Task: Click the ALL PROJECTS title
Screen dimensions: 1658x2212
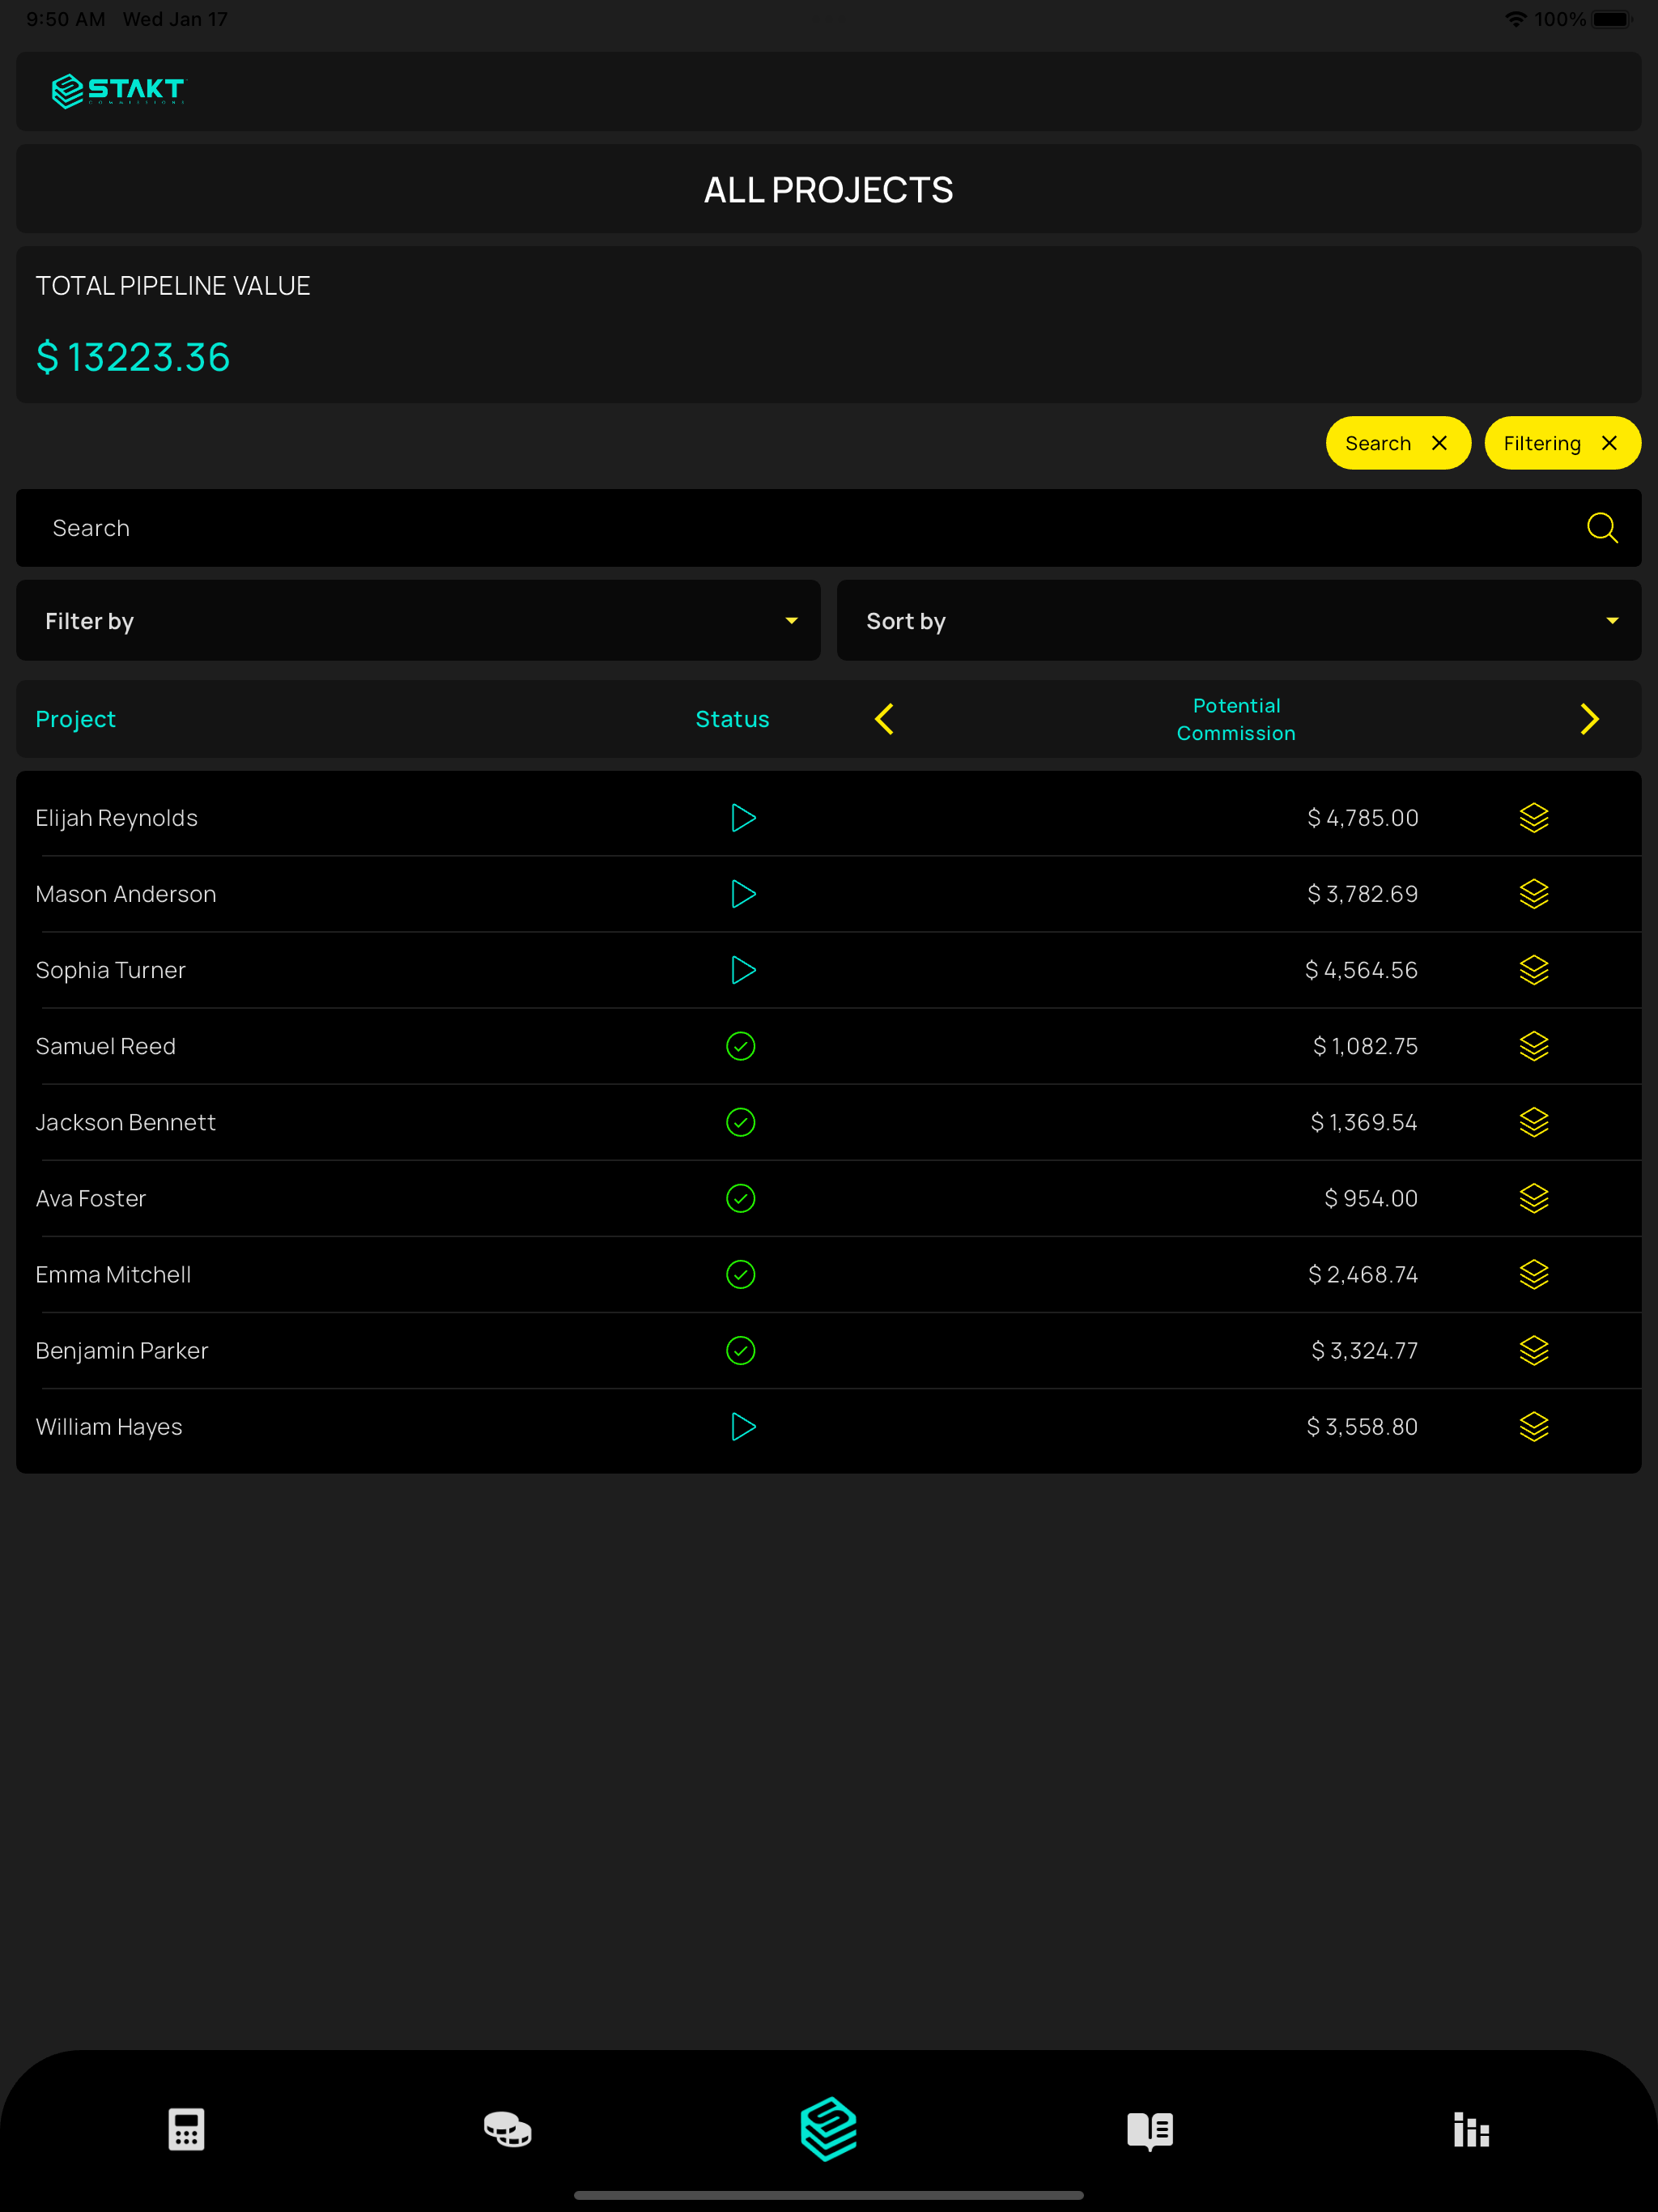Action: coord(829,190)
